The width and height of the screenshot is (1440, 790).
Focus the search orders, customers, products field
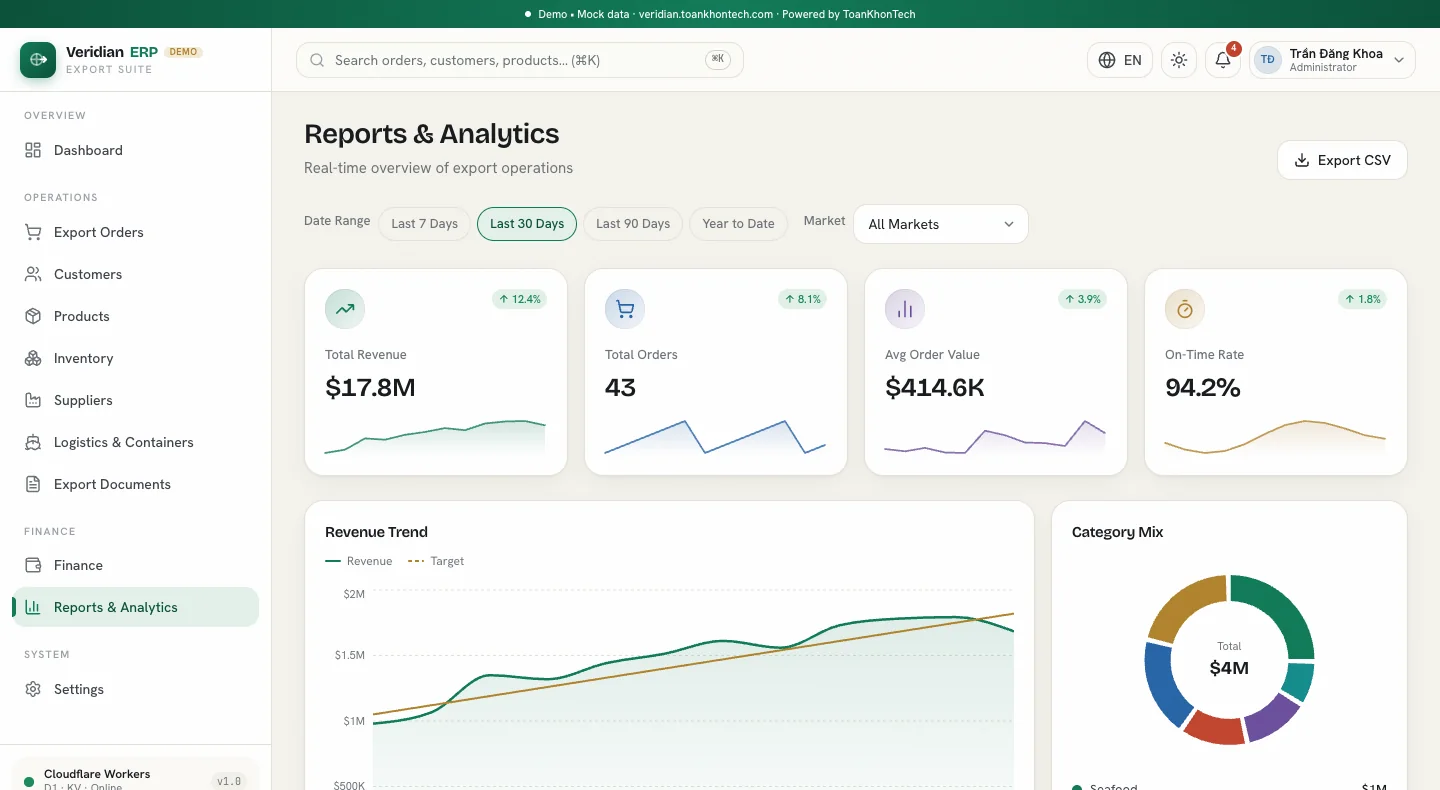tap(520, 60)
